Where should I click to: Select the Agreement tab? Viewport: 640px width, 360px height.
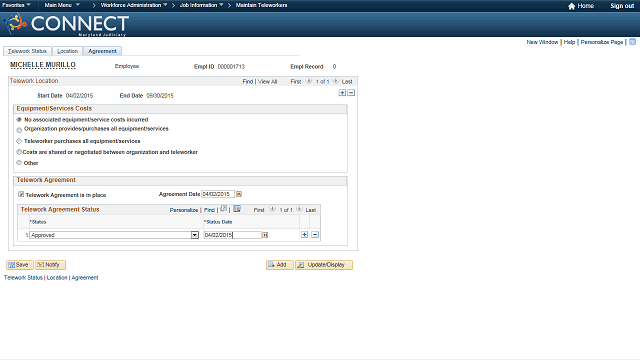click(x=102, y=51)
